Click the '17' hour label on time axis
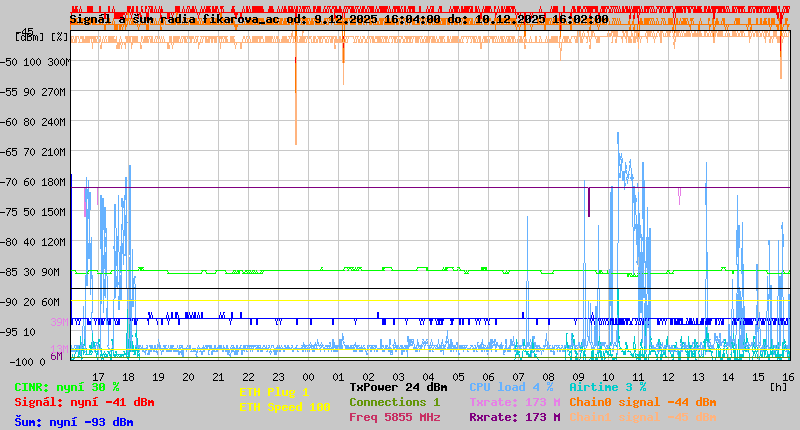 tap(98, 377)
